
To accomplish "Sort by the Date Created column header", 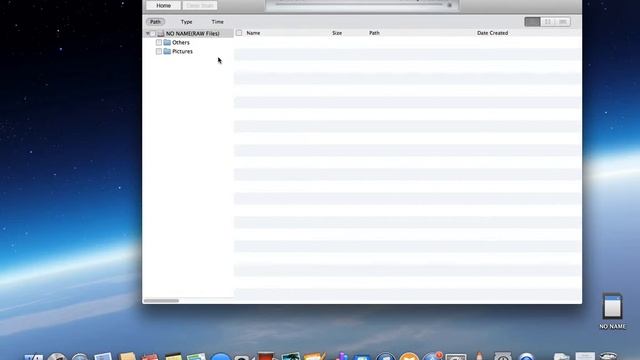I will point(492,33).
